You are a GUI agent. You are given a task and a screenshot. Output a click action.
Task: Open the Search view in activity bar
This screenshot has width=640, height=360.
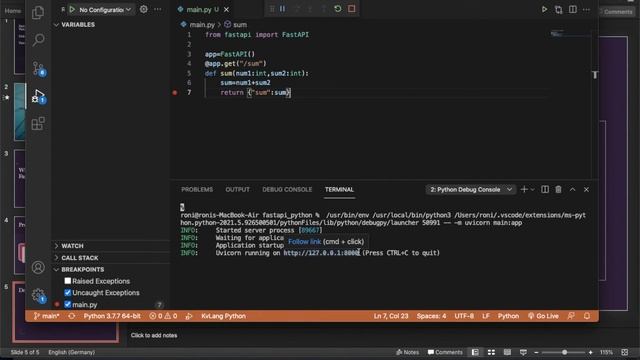click(x=38, y=40)
